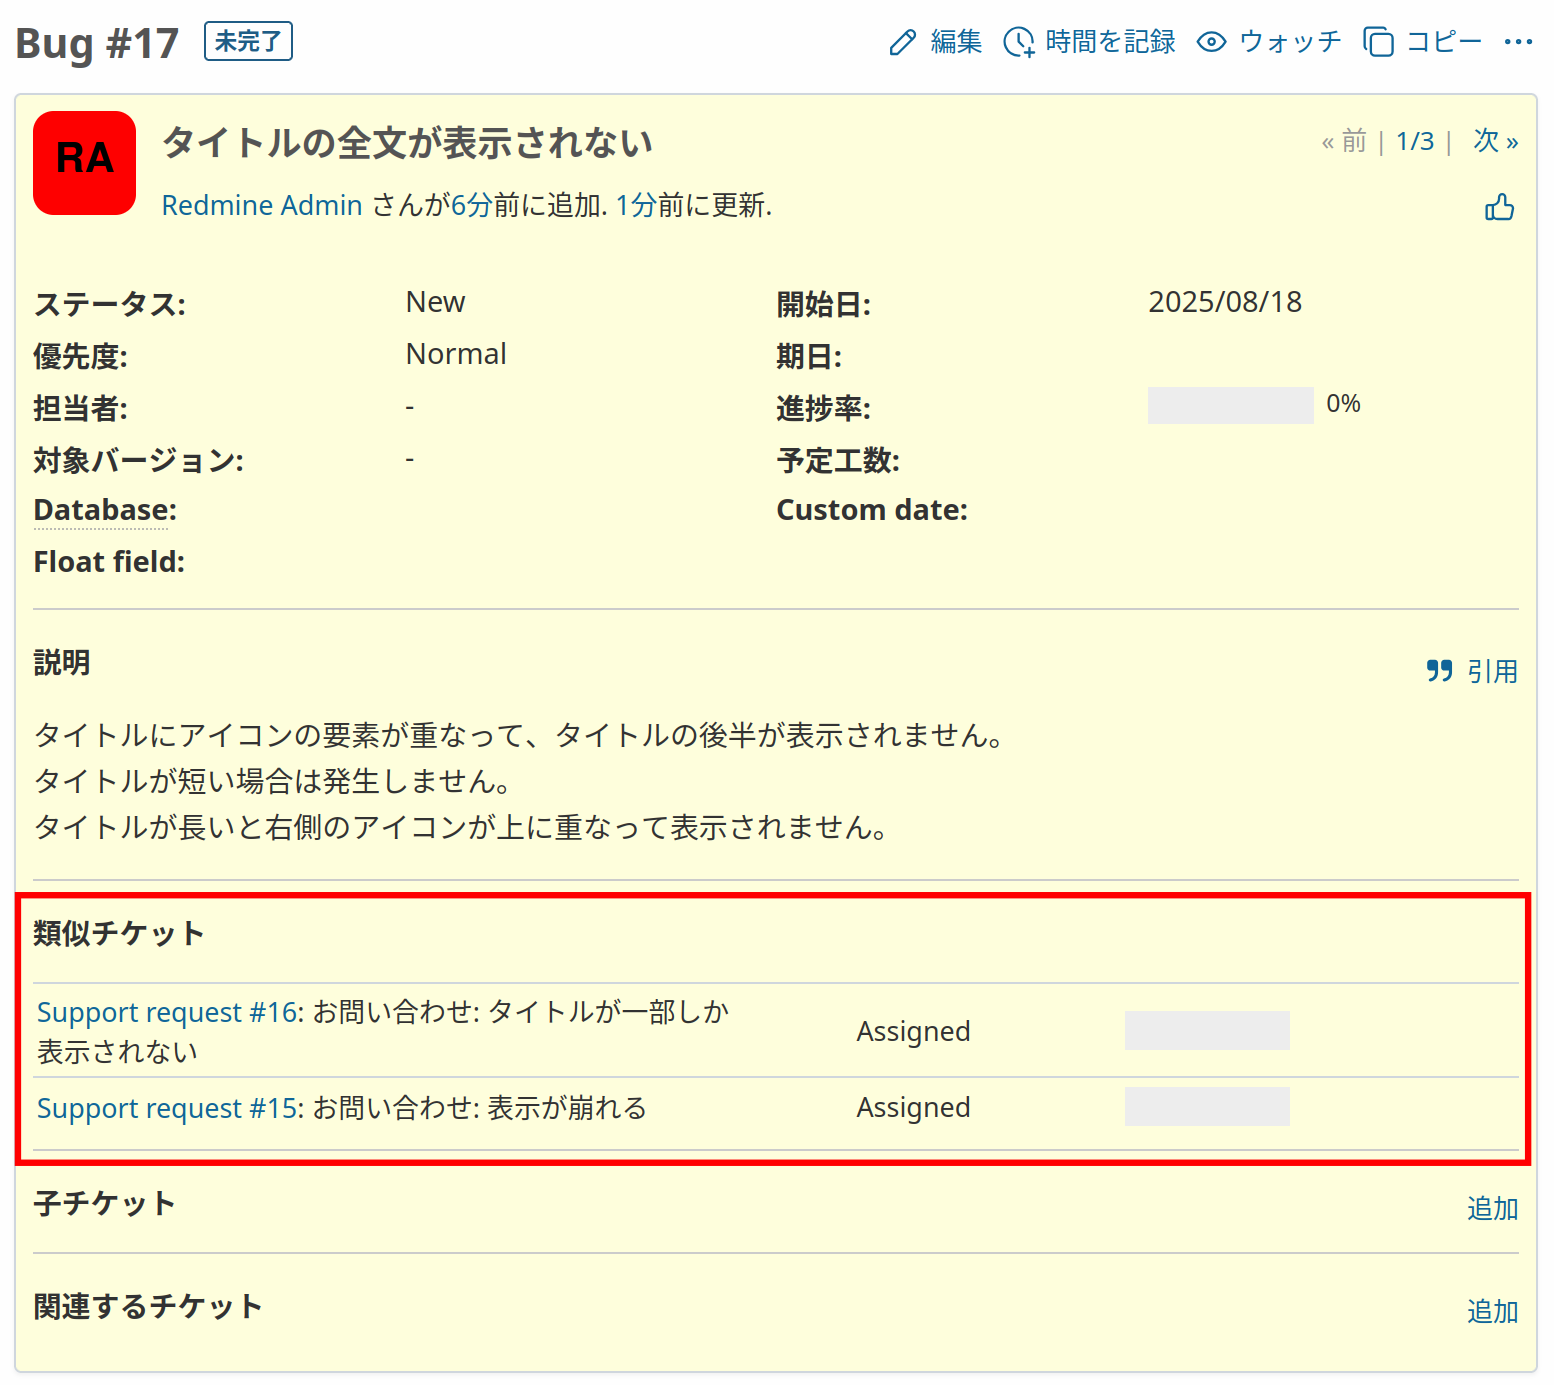
Task: Click the quote marks icon
Action: 1439,671
